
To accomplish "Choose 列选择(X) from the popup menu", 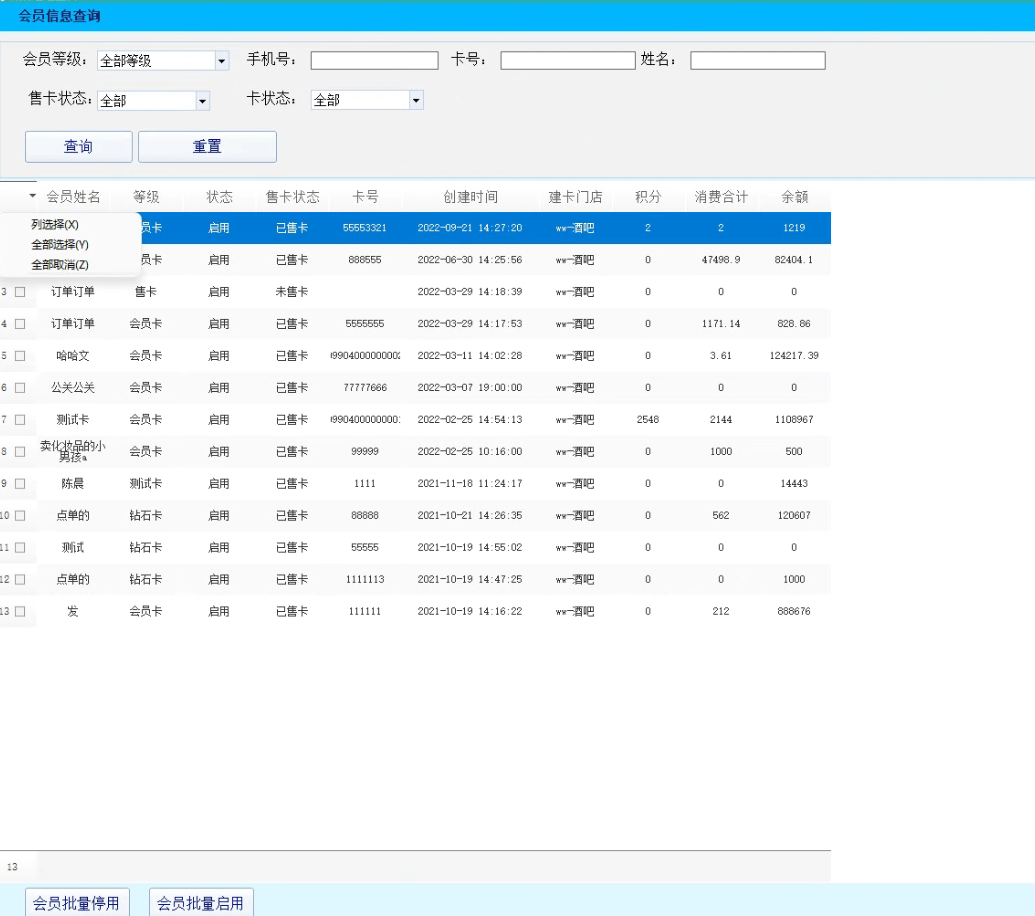I will (55, 224).
